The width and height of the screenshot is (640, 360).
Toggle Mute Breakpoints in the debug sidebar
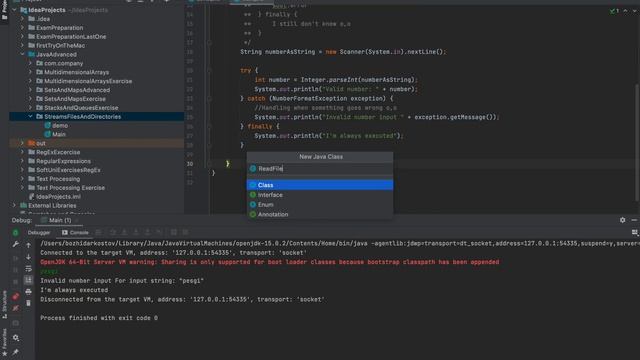point(16,308)
